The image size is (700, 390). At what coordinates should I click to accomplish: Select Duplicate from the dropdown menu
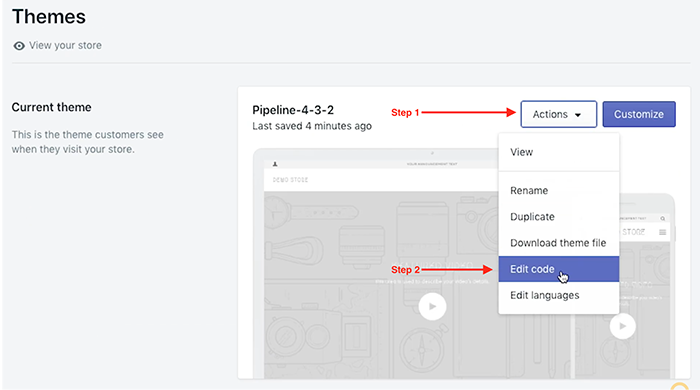[x=558, y=217]
